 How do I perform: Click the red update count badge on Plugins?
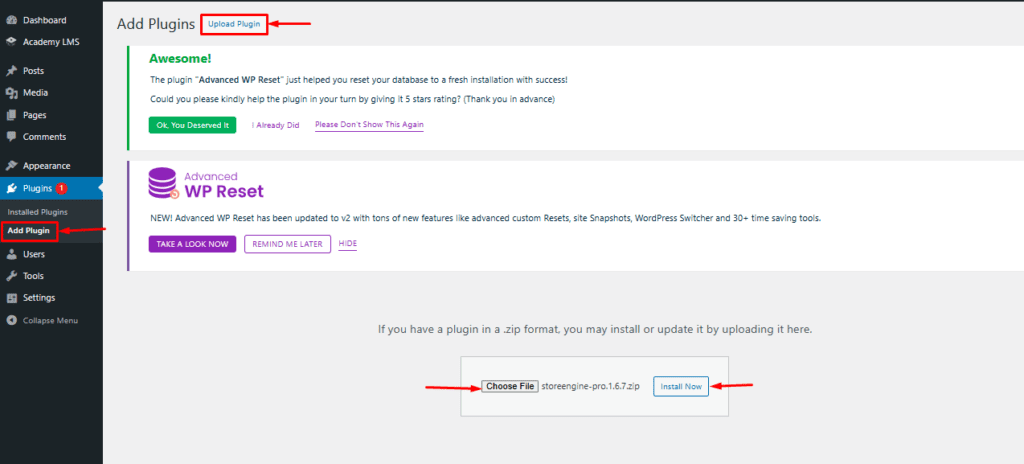point(61,188)
